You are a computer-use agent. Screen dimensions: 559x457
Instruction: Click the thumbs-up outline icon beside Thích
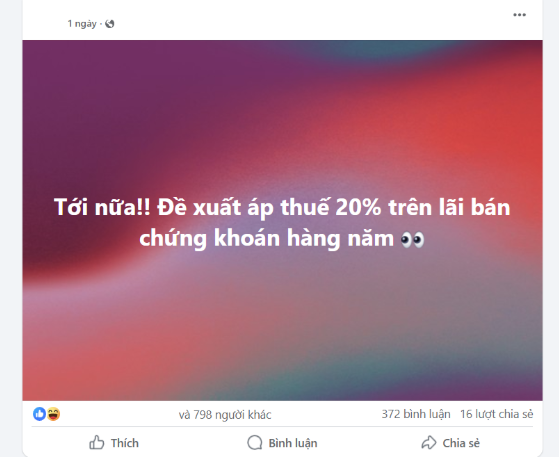click(97, 442)
